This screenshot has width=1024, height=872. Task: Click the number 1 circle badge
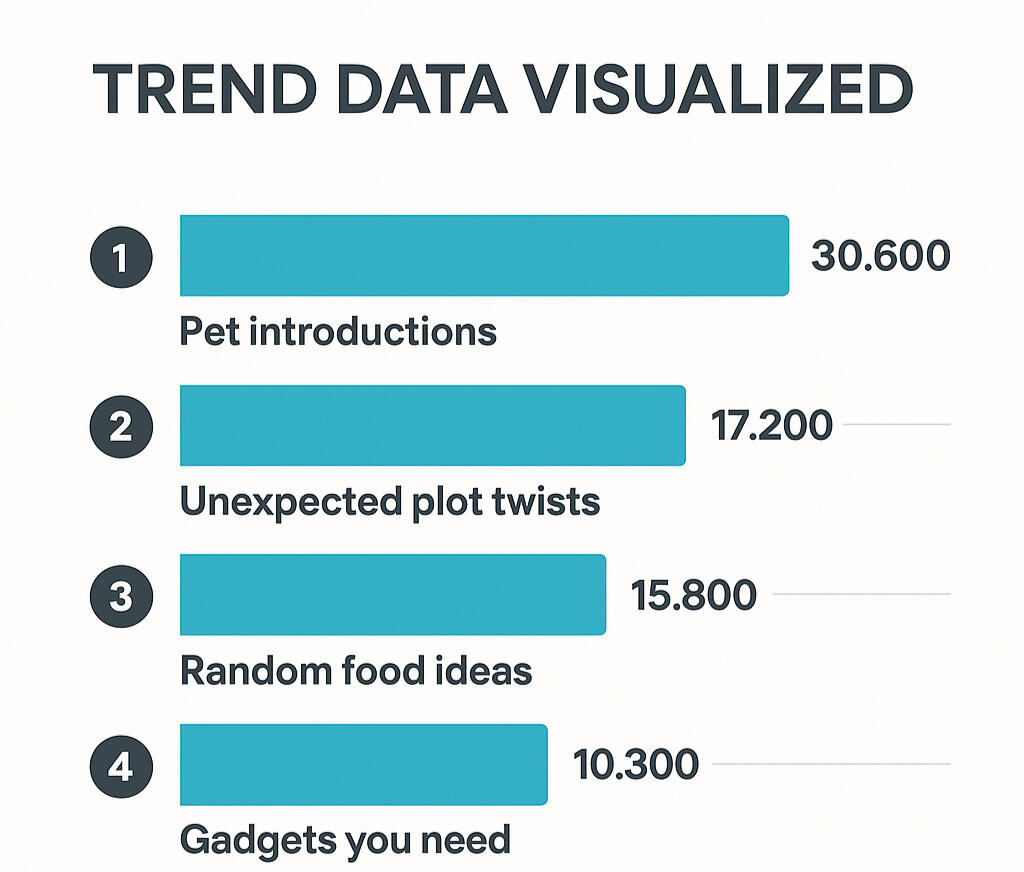coord(121,257)
